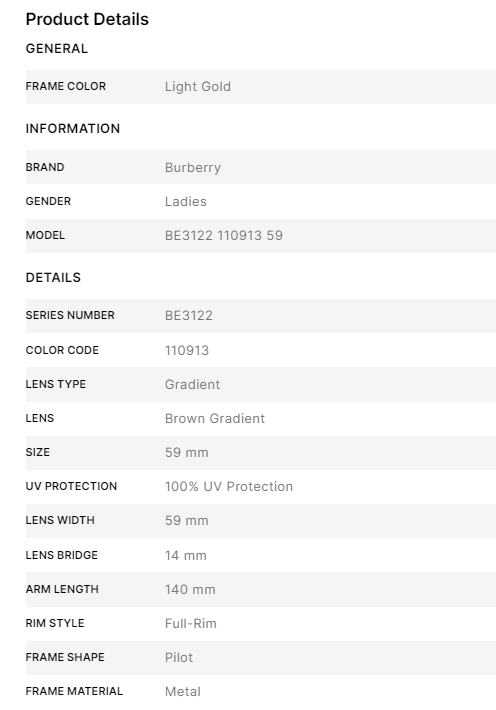The height and width of the screenshot is (710, 496).
Task: Select the Light Gold frame color value
Action: click(x=197, y=86)
